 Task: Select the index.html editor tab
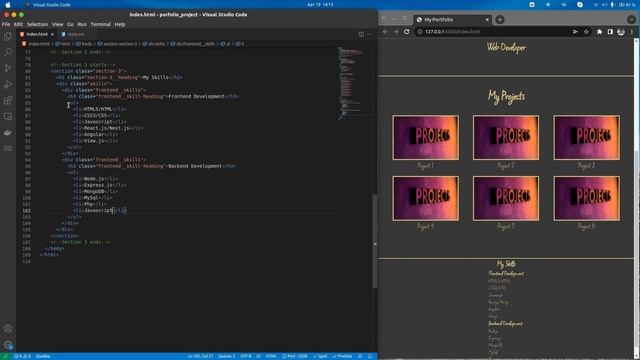pos(37,34)
